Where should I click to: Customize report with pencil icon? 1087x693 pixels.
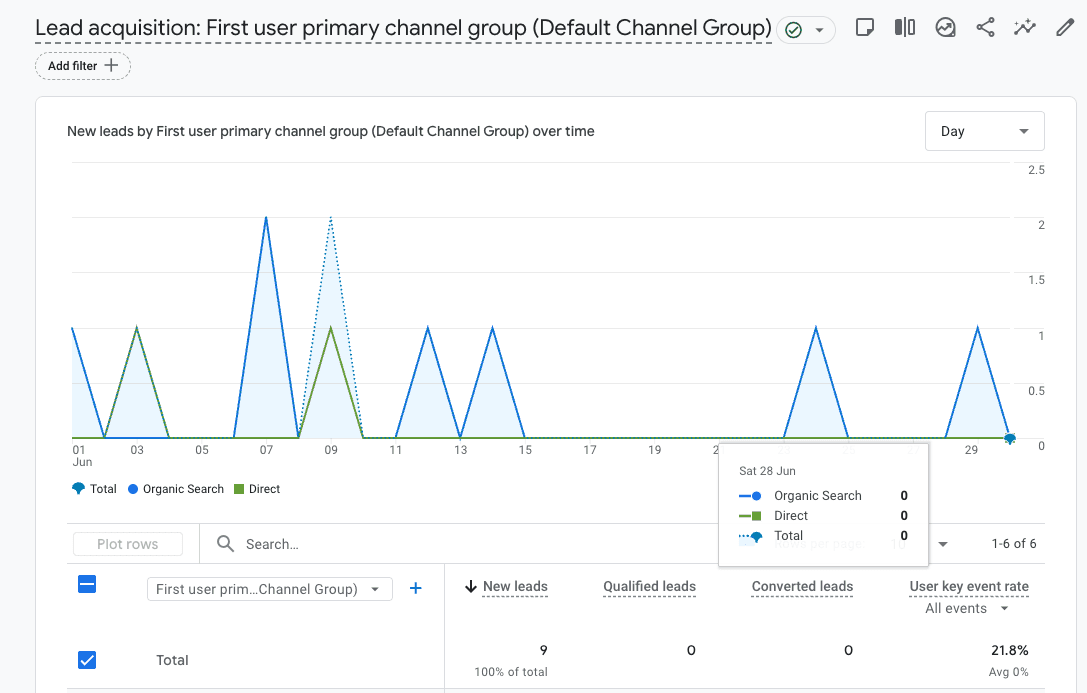[x=1065, y=28]
